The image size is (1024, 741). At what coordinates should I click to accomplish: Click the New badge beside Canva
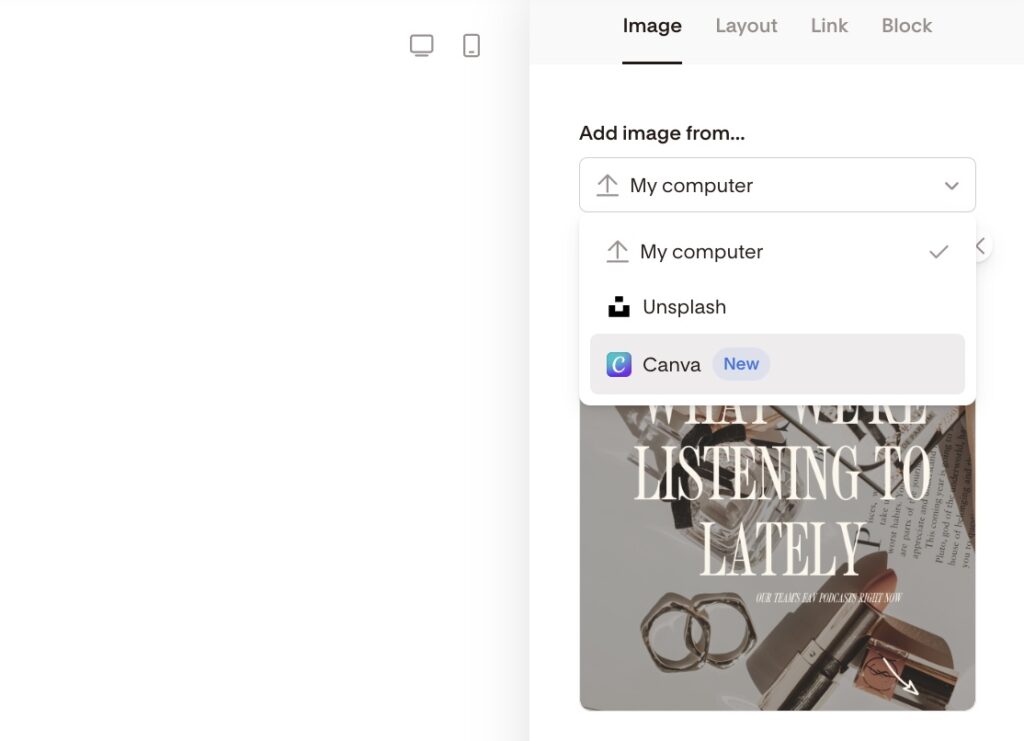tap(741, 364)
